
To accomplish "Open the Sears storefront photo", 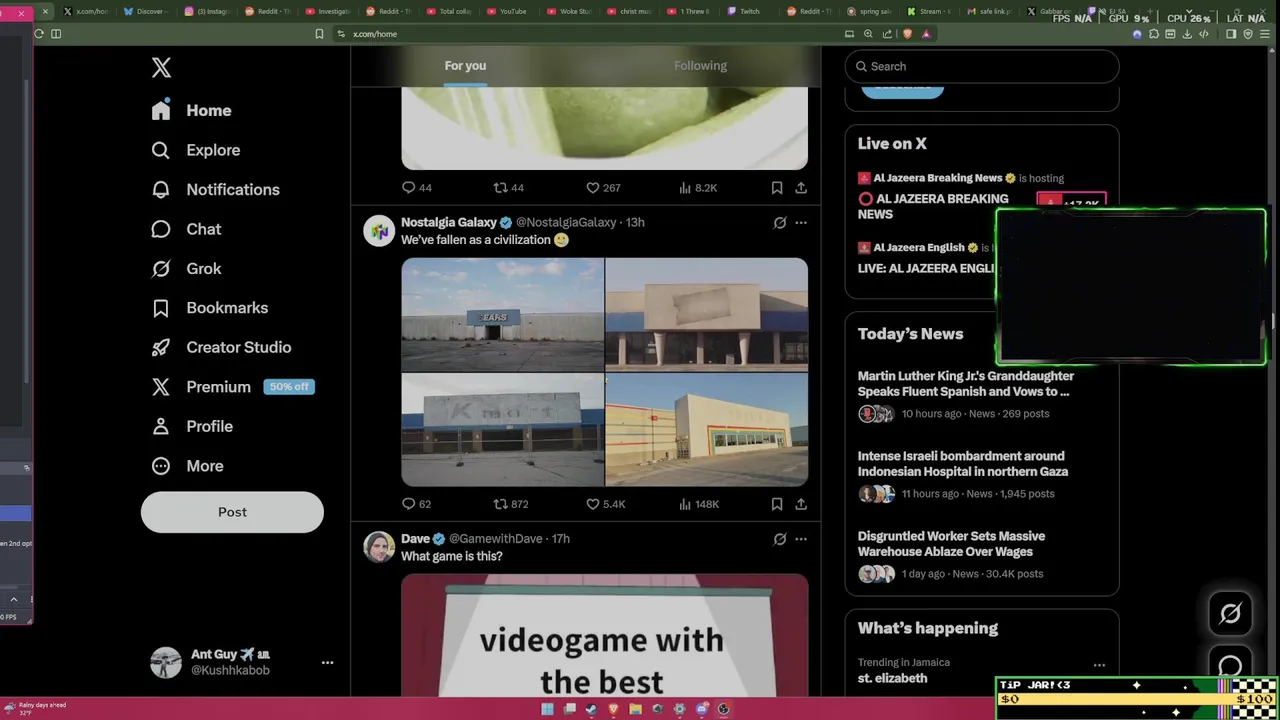I will 502,314.
